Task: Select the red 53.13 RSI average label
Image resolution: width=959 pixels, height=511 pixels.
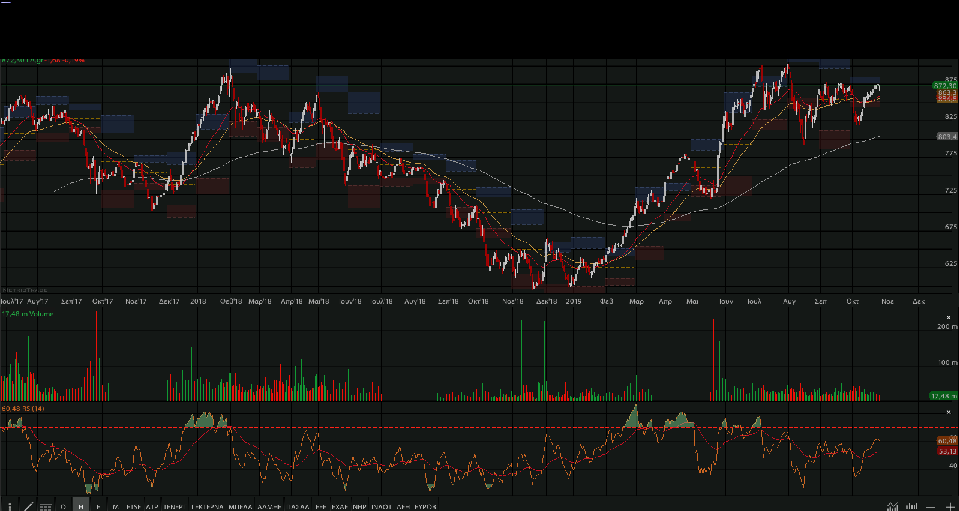Action: pyautogui.click(x=946, y=451)
